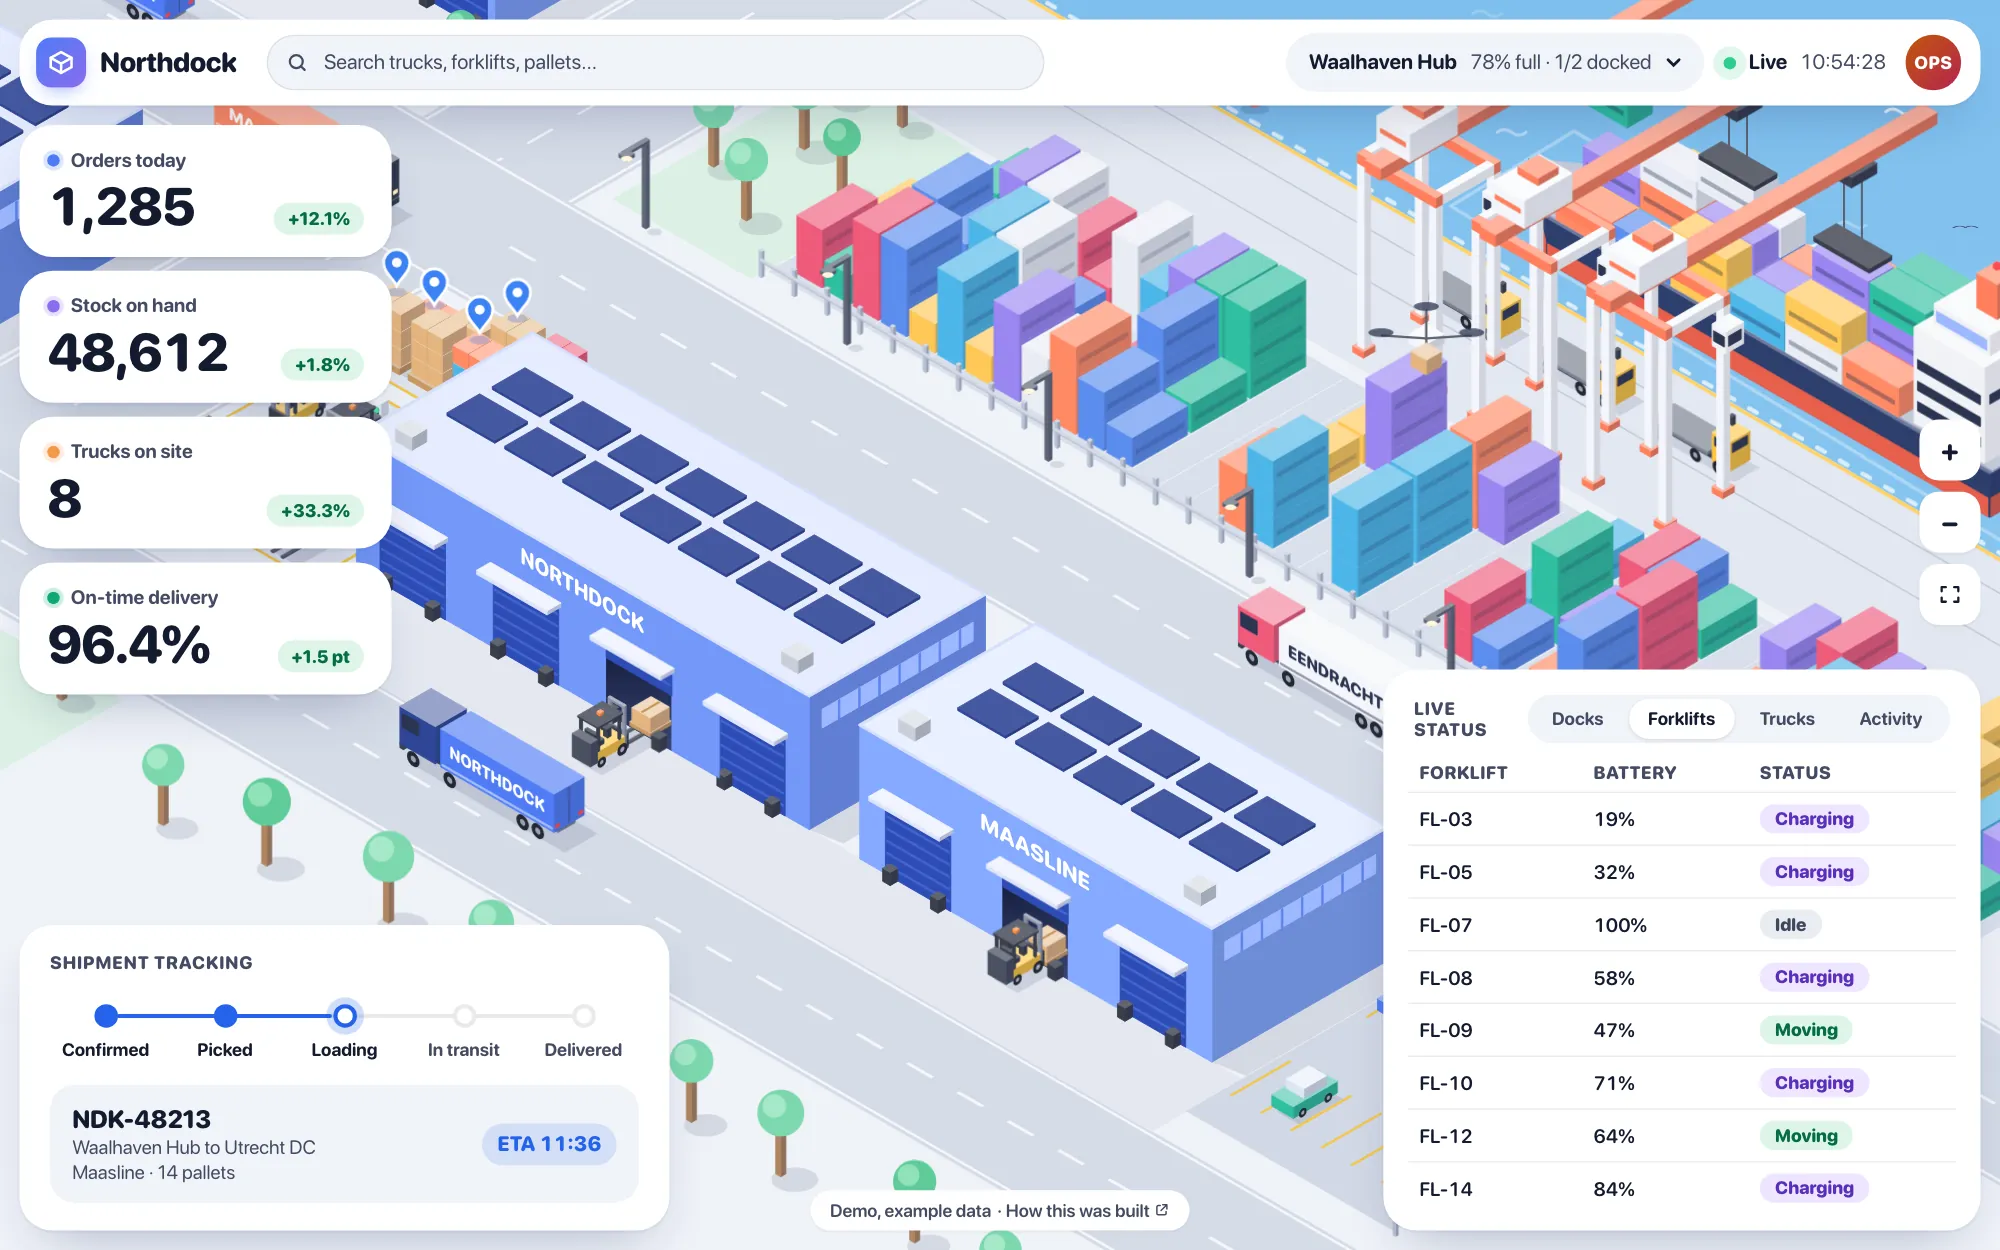The image size is (2000, 1250).
Task: Click the external link icon in demo note
Action: (1162, 1210)
